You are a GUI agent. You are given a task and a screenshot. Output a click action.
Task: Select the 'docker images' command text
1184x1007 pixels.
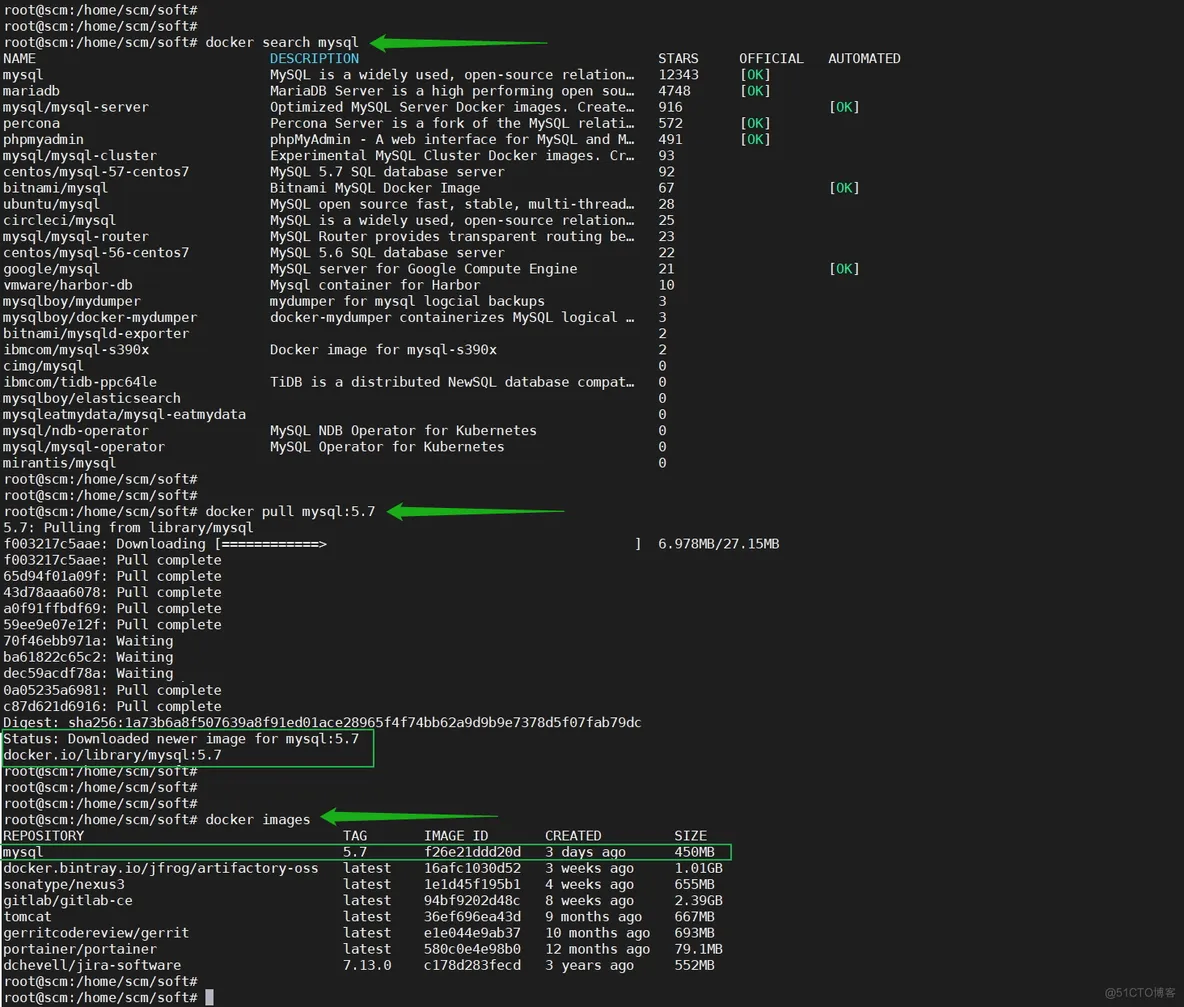coord(257,820)
